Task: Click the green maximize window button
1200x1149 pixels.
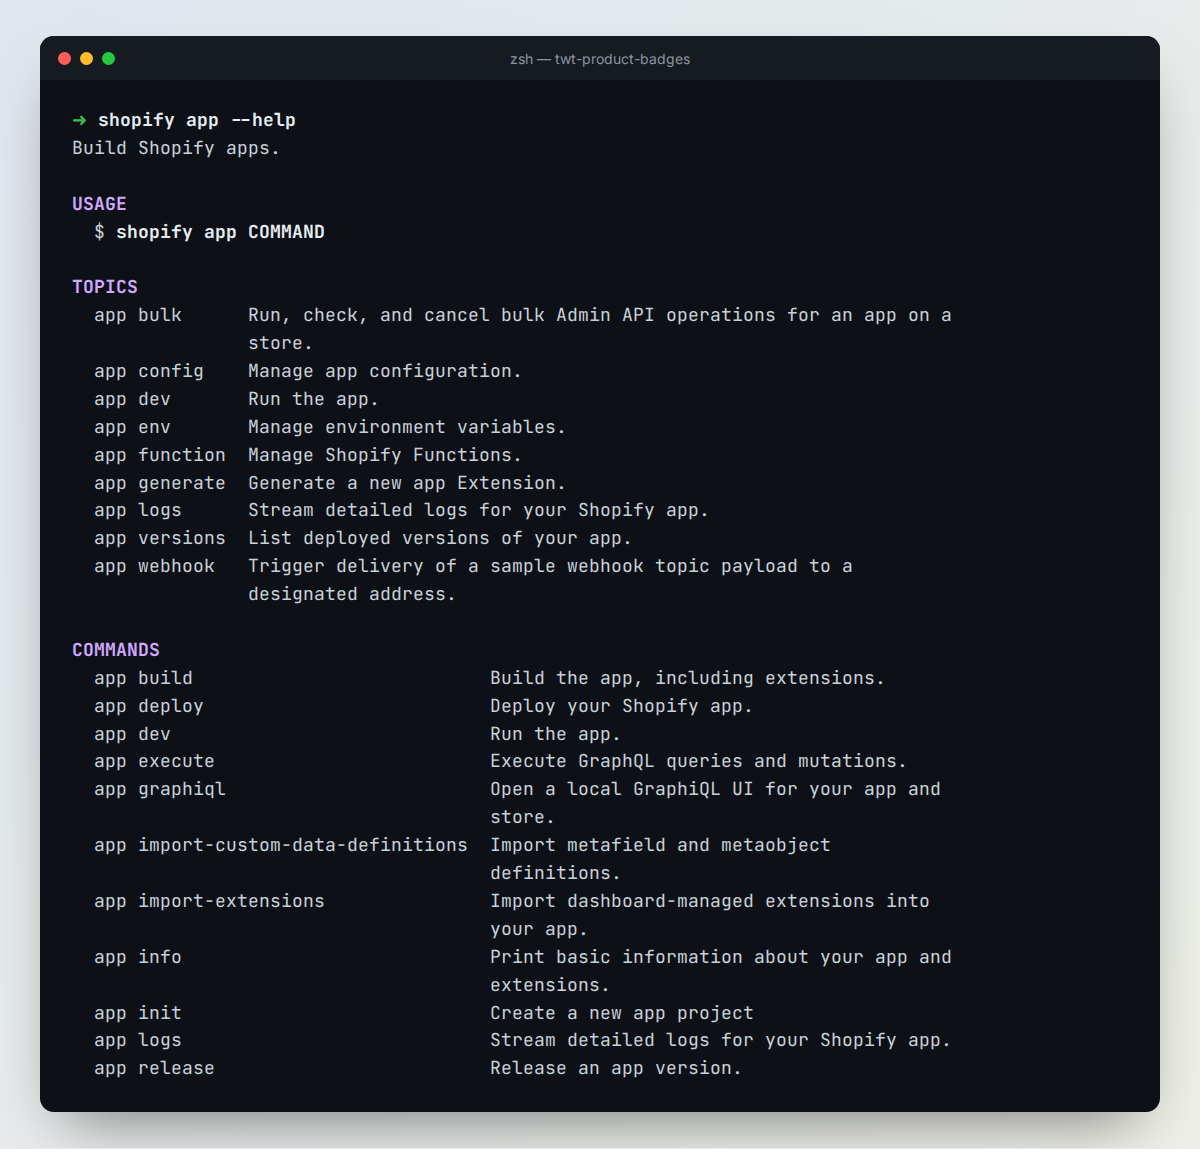Action: 109,59
